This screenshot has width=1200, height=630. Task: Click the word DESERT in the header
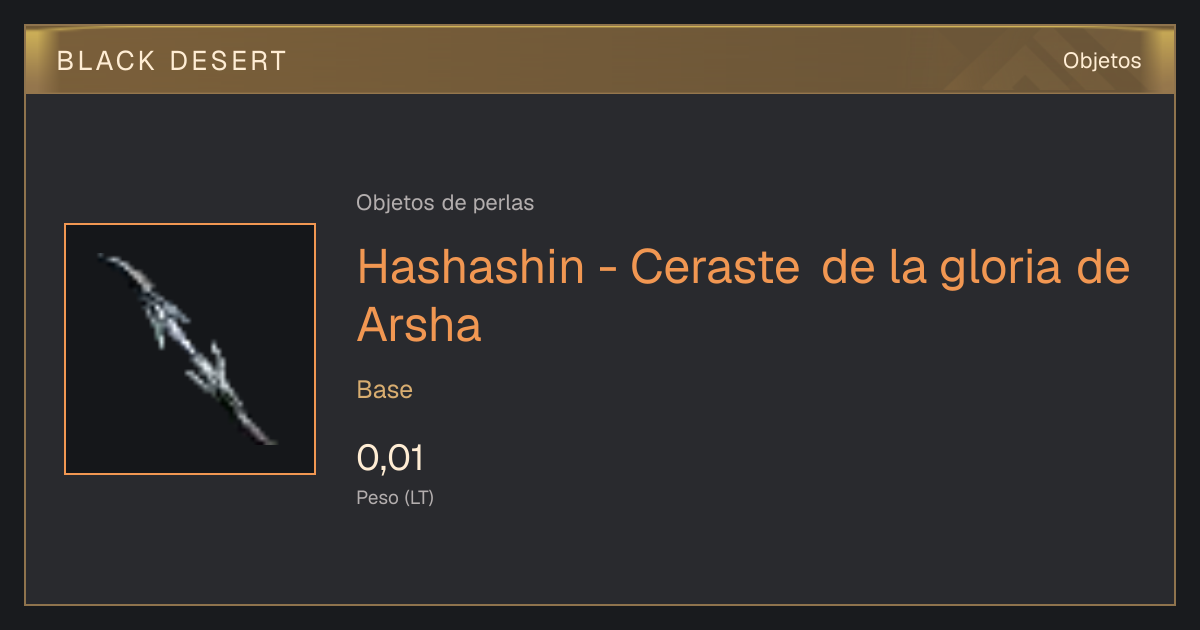click(229, 61)
